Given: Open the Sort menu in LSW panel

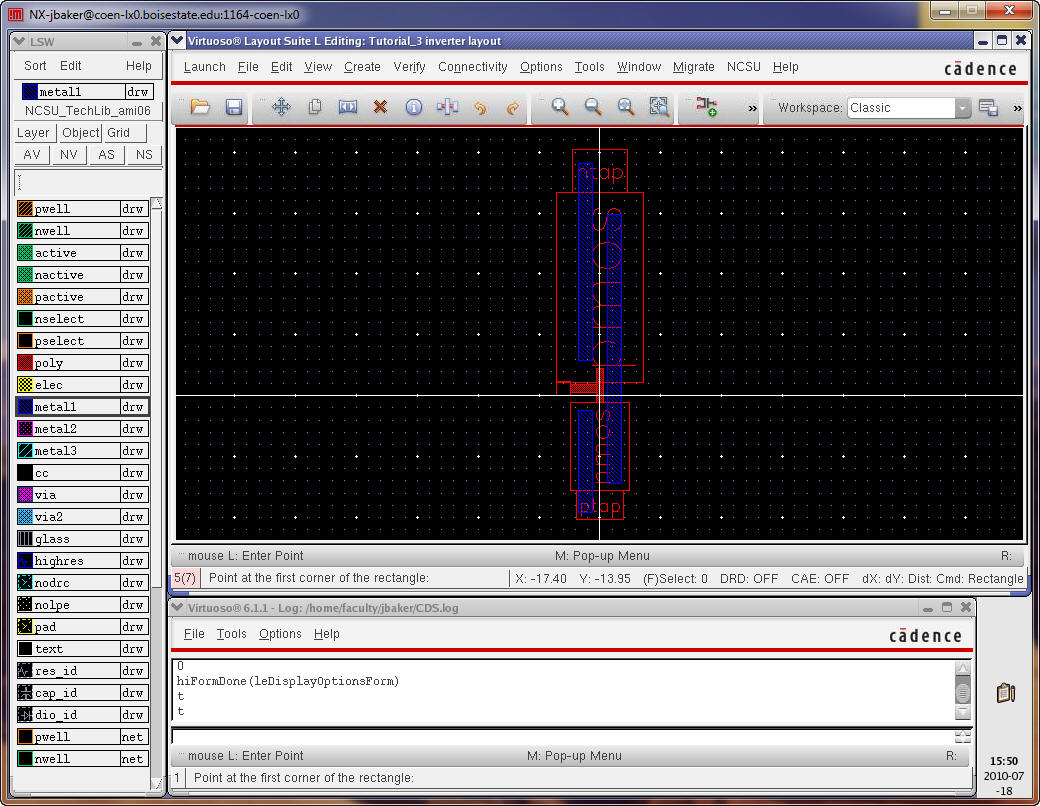Looking at the screenshot, I should (35, 66).
